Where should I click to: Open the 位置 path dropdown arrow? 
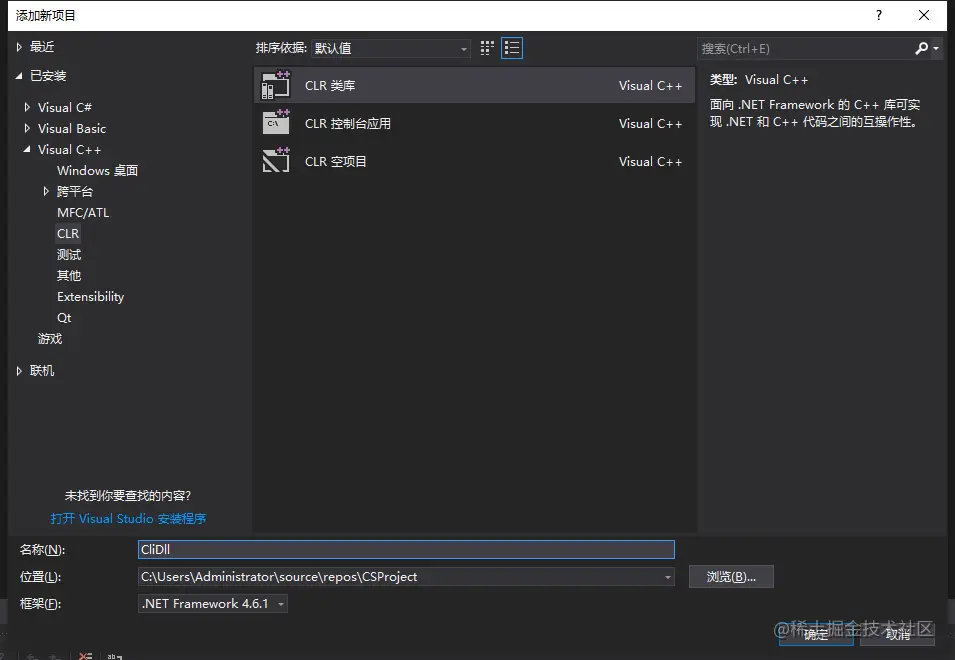pos(668,577)
